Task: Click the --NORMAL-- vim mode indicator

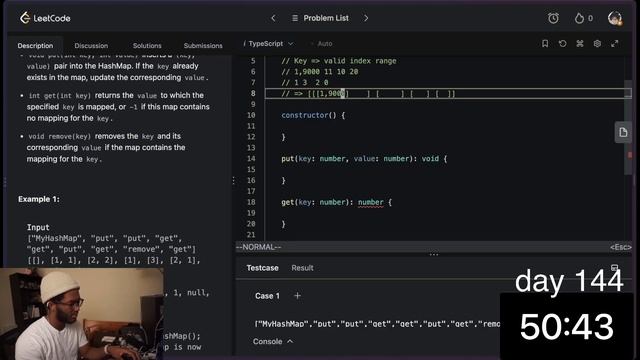Action: point(258,247)
